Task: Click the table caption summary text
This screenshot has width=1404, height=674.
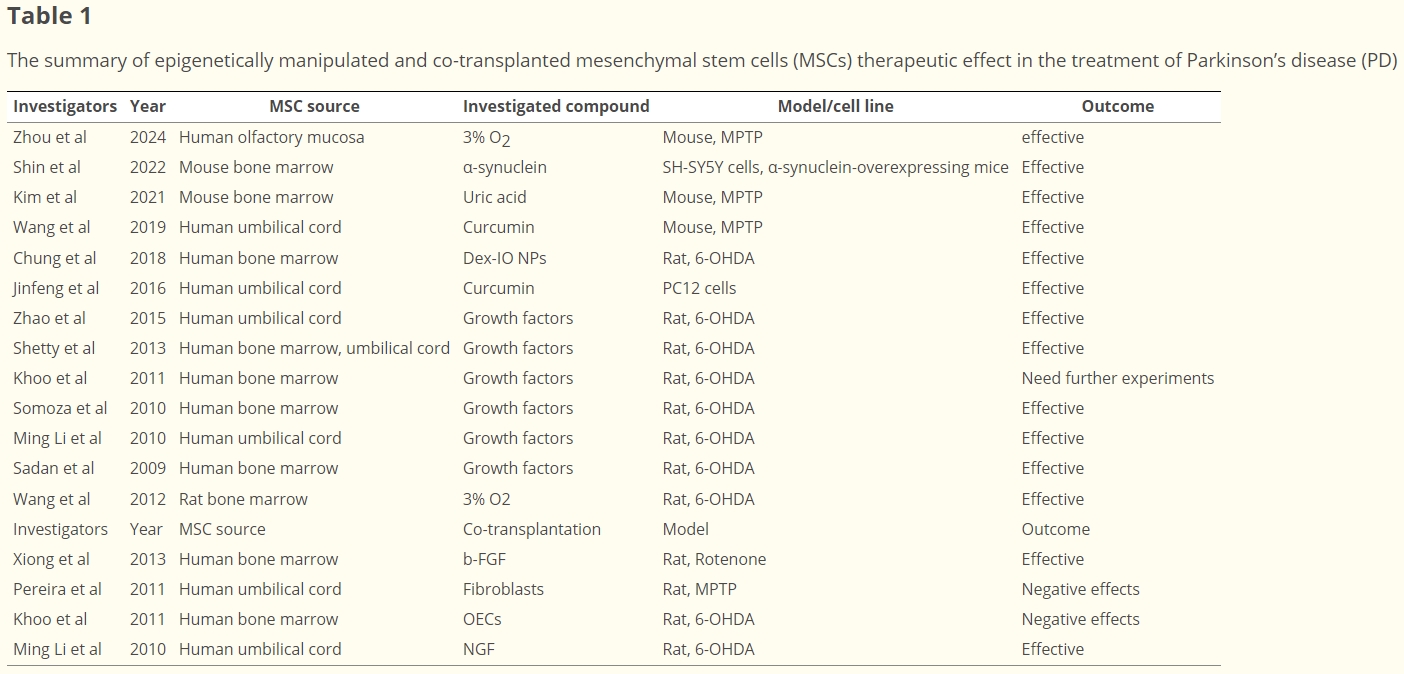Action: pyautogui.click(x=700, y=60)
